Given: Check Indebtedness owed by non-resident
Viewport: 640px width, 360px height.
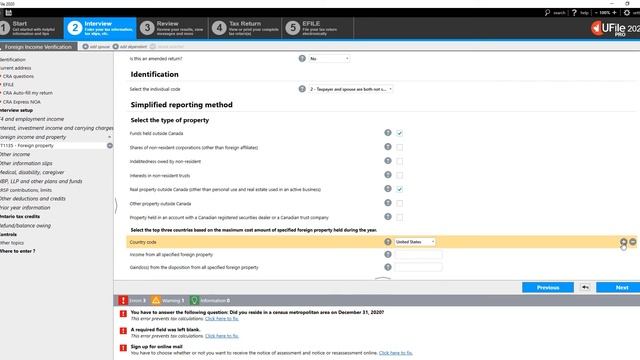Looking at the screenshot, I should coord(400,161).
